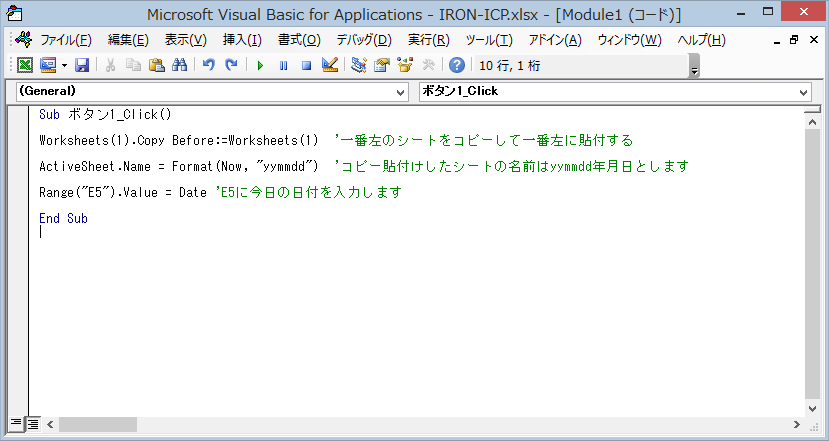Open the 表示(V) menu
Viewport: 829px width, 441px height.
186,40
